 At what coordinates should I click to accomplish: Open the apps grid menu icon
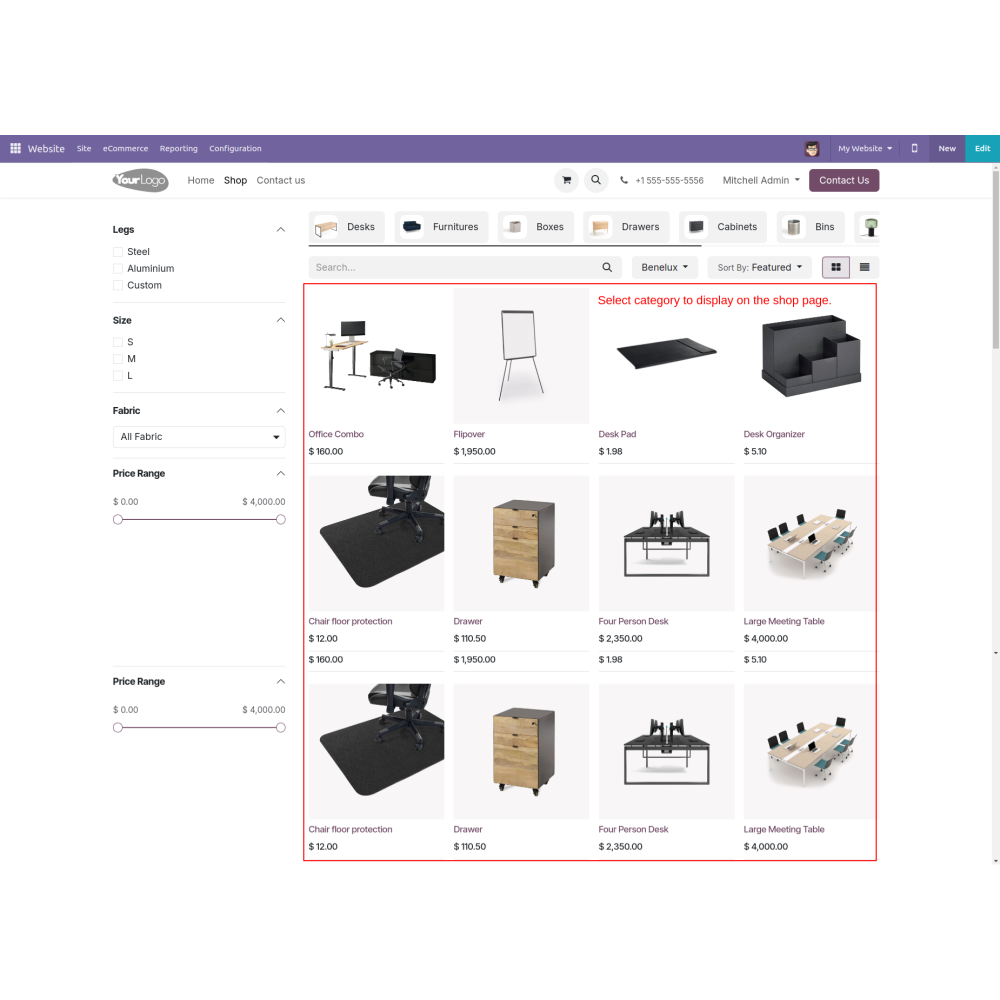tap(15, 148)
